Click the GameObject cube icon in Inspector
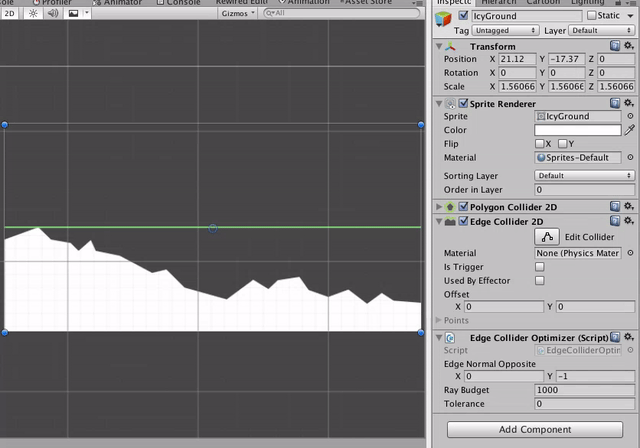 tap(443, 19)
